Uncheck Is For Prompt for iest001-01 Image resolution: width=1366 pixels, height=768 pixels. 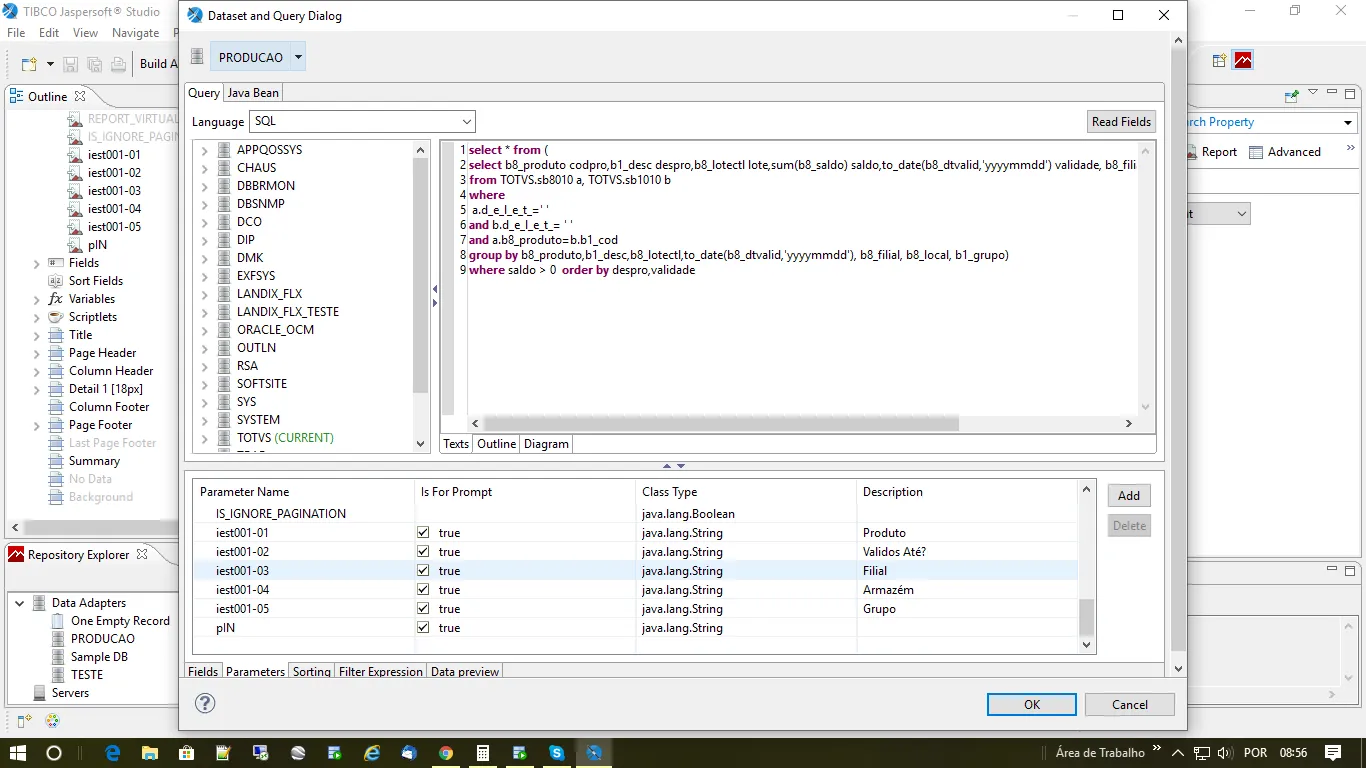pyautogui.click(x=423, y=533)
